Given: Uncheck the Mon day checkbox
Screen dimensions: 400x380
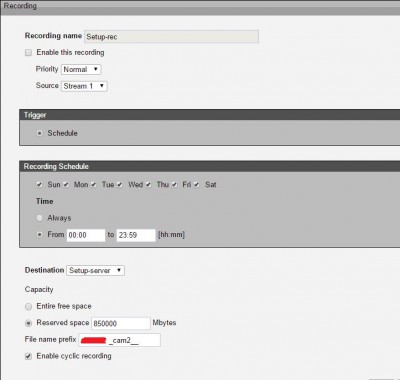Looking at the screenshot, I should 66,184.
